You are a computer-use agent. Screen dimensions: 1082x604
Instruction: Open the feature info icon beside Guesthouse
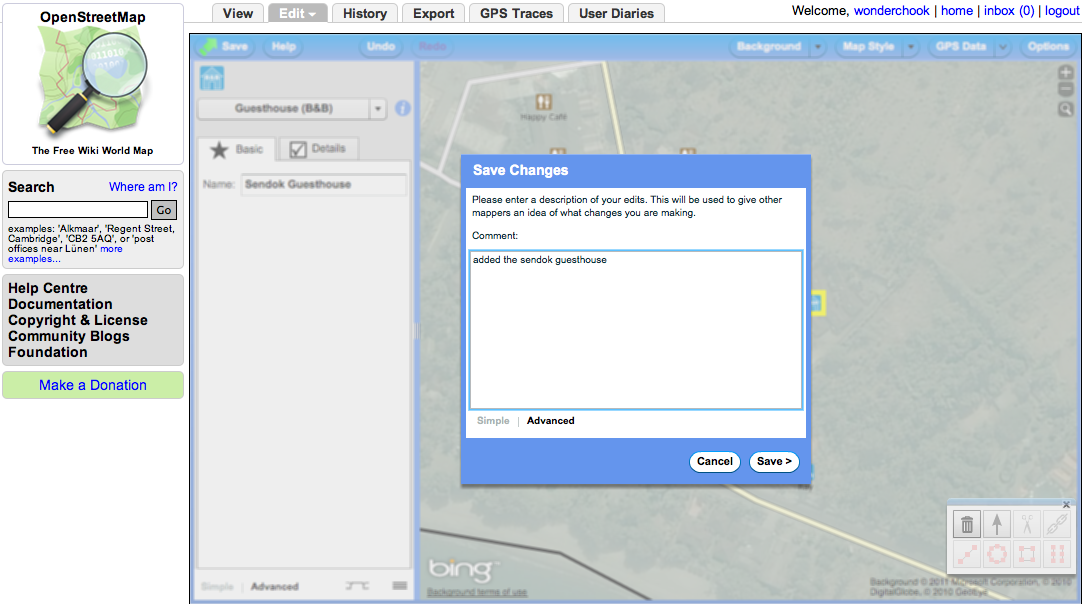pos(402,108)
